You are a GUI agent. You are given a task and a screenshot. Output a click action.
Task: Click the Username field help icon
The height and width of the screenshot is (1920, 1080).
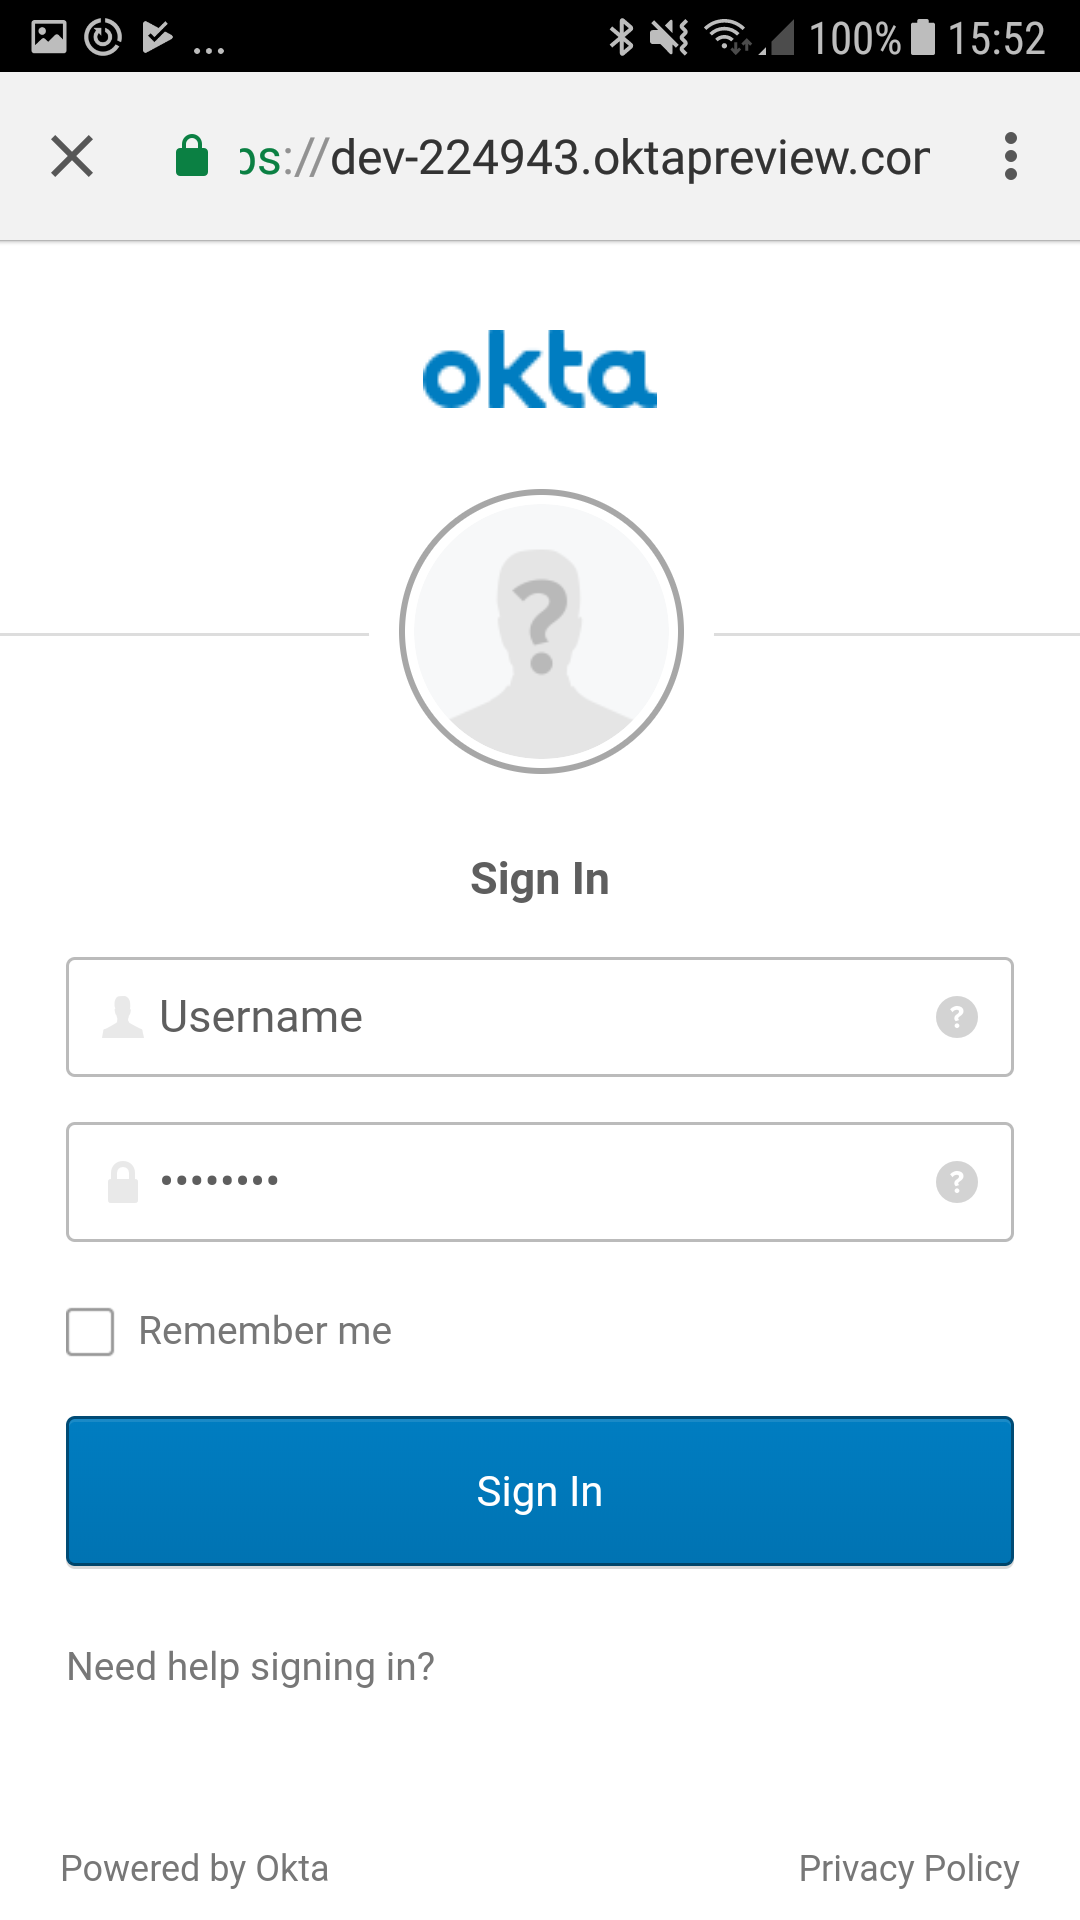click(x=956, y=1017)
